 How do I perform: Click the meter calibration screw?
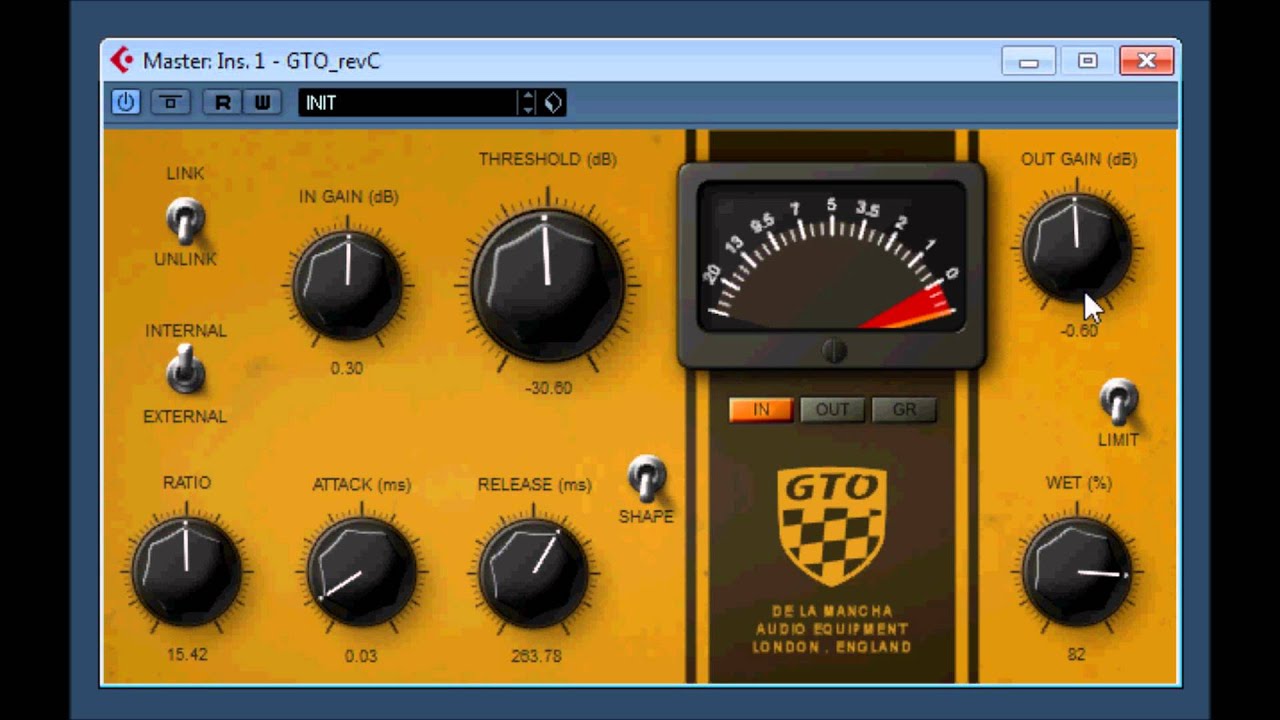click(x=834, y=351)
